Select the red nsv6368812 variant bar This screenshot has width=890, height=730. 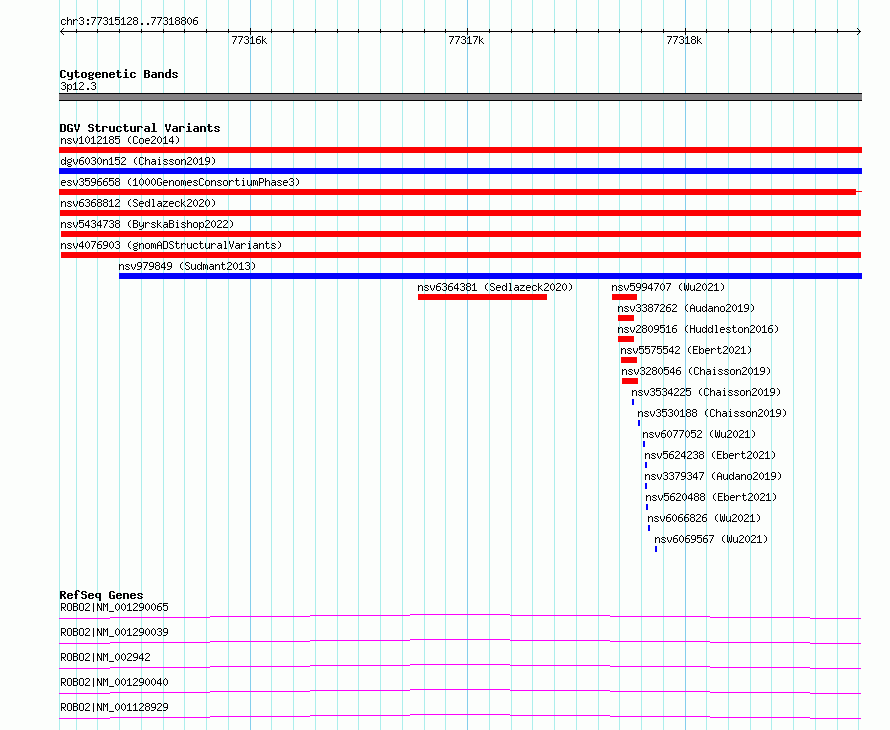(460, 213)
